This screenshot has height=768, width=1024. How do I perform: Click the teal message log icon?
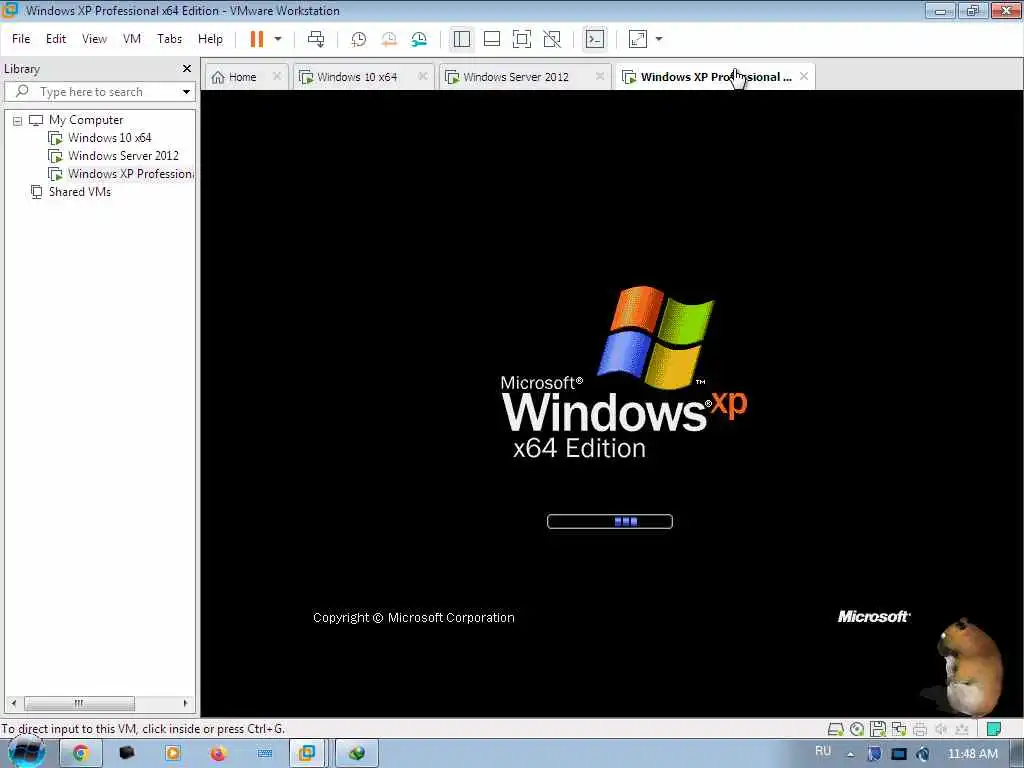993,729
